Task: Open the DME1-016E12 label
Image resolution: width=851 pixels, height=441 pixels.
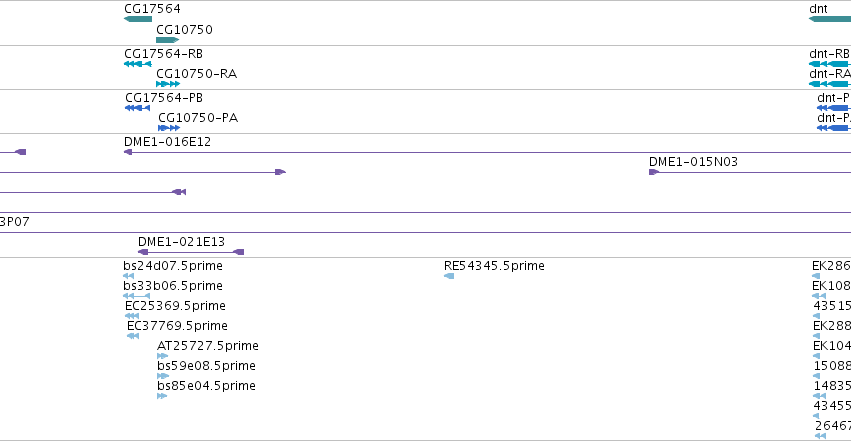Action: tap(167, 142)
